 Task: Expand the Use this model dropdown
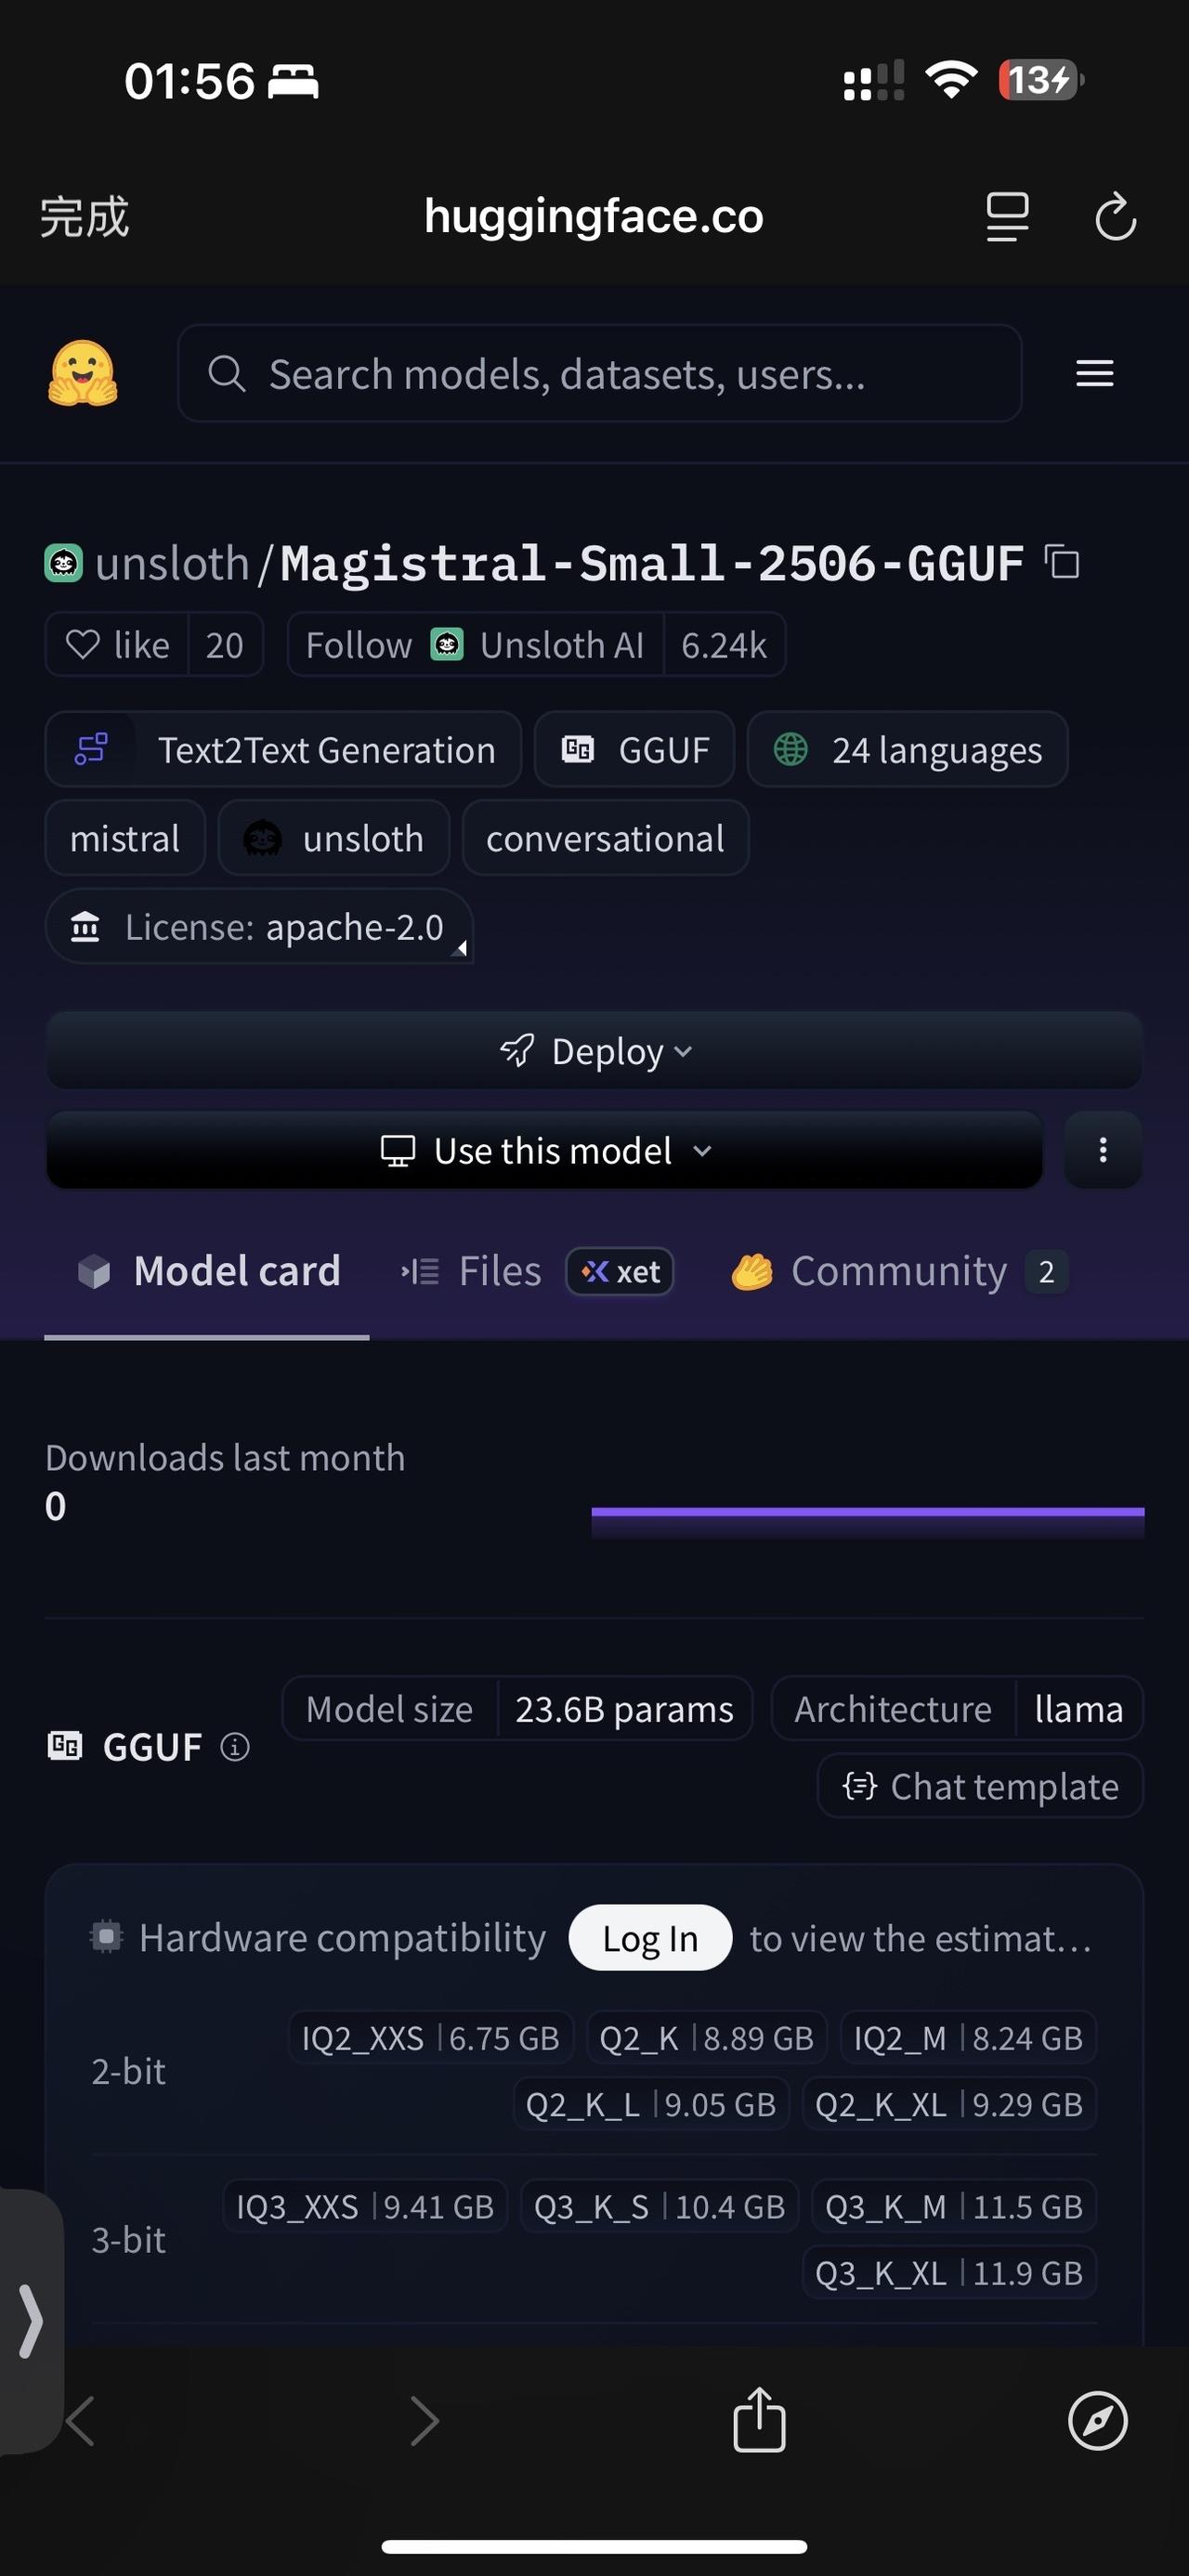tap(544, 1150)
